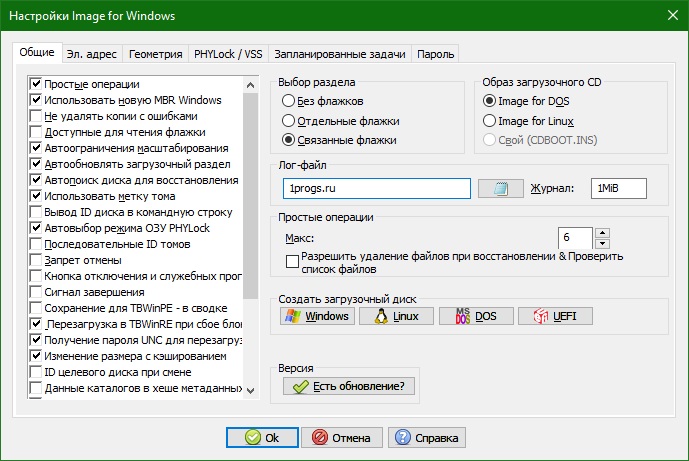Click the options list scrollbar thumb
Viewport: 689px width, 461px height.
(250, 196)
